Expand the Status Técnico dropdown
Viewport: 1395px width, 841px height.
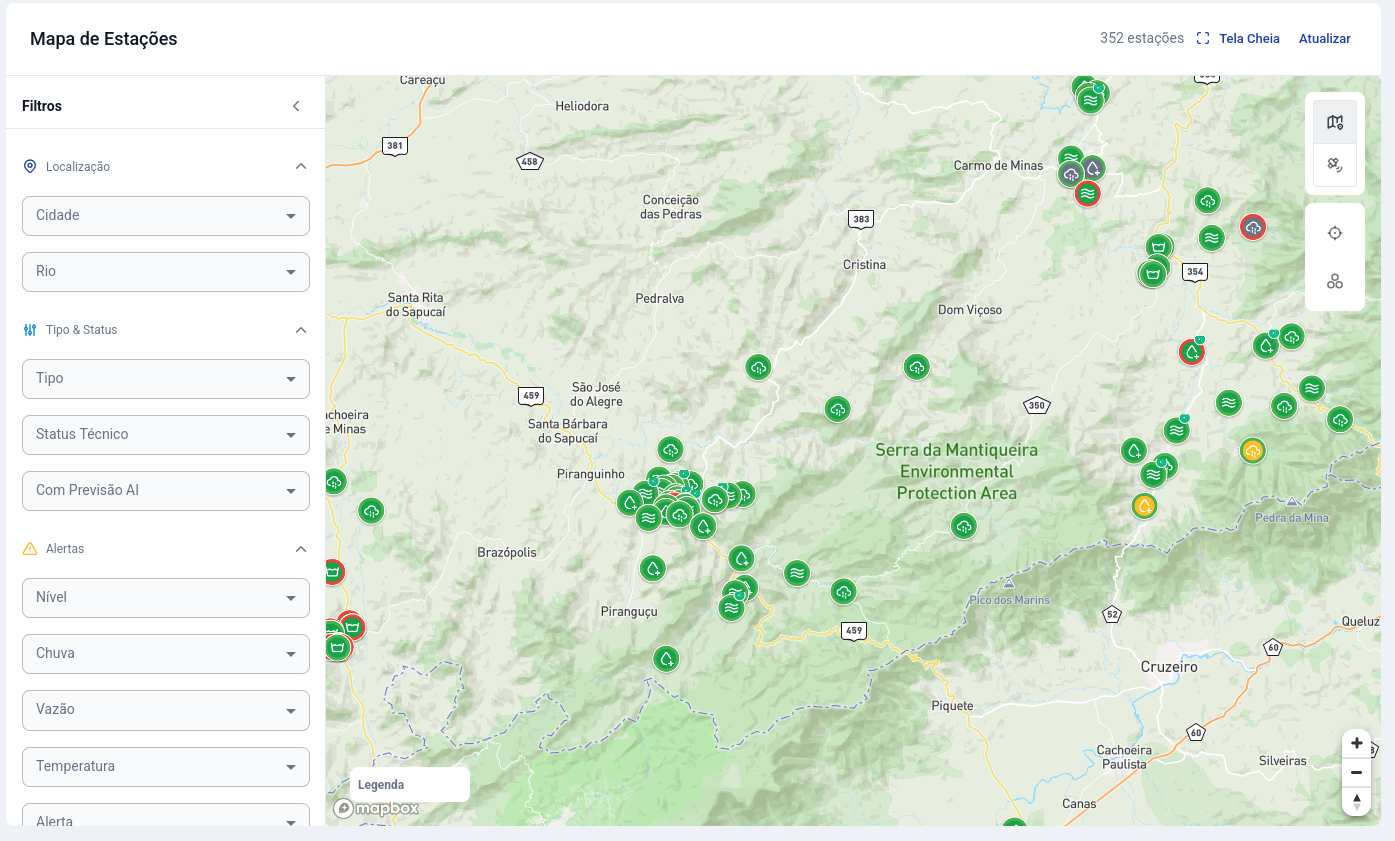tap(165, 434)
